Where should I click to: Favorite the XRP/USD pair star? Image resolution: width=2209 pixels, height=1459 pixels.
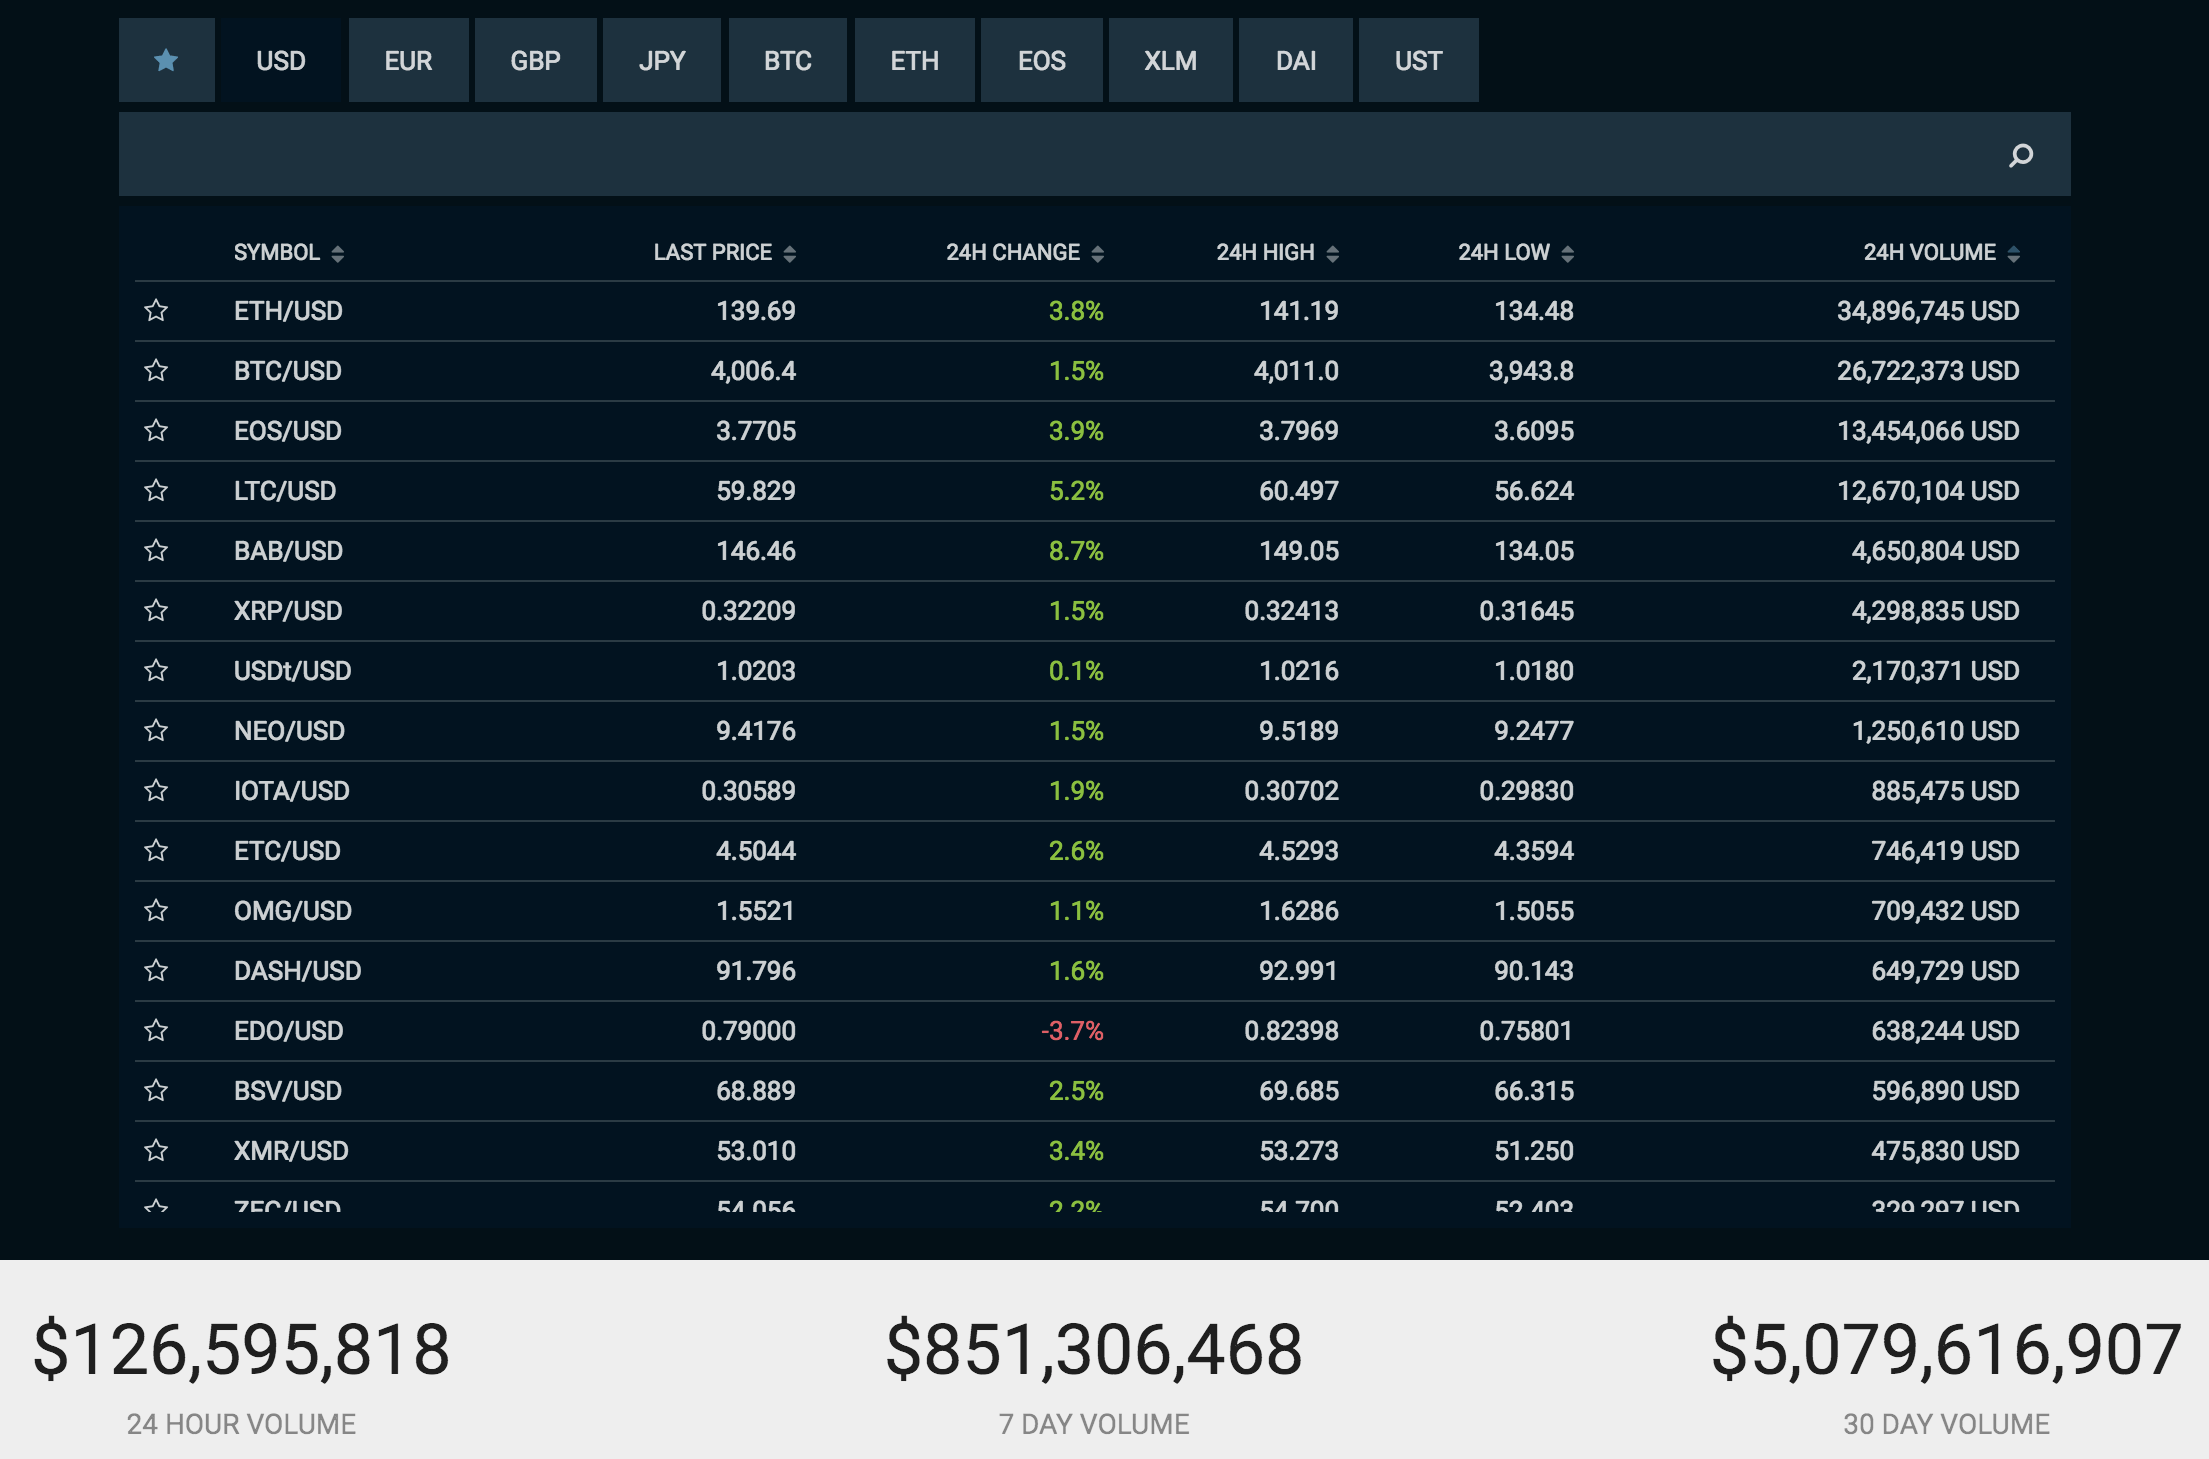156,611
